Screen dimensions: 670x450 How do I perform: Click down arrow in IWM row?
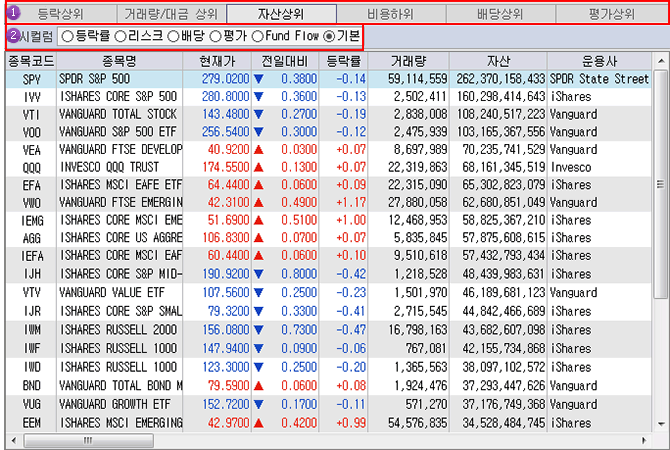pos(259,330)
